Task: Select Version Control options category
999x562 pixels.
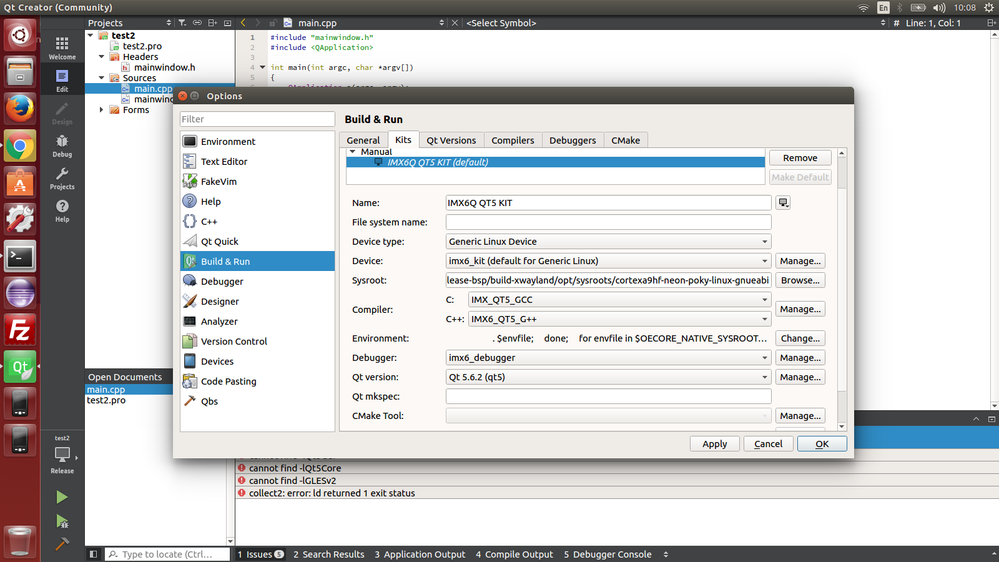Action: pos(257,341)
